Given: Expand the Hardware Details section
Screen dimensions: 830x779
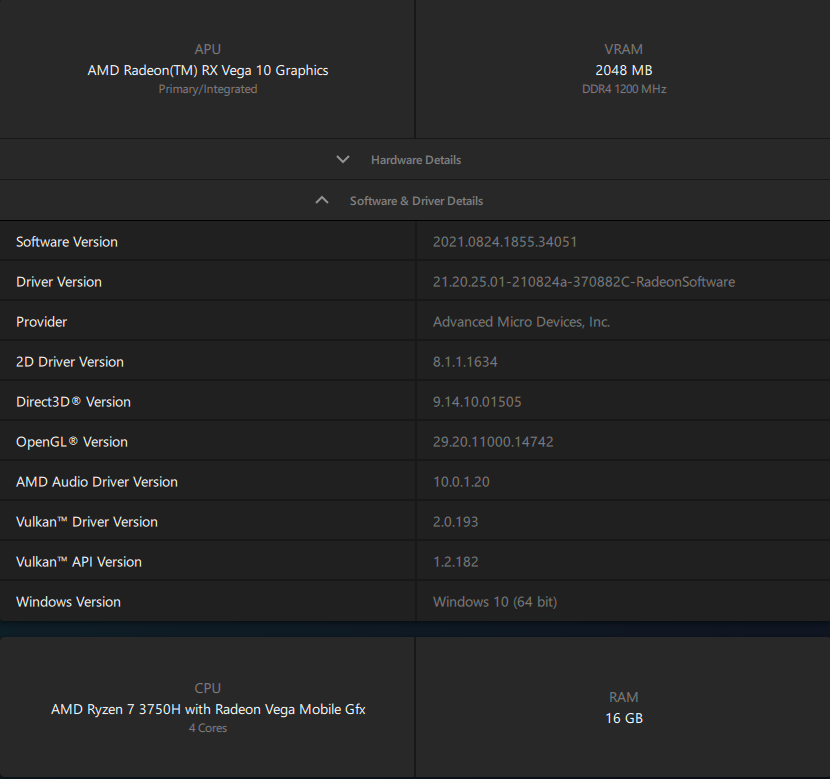Looking at the screenshot, I should (x=415, y=160).
